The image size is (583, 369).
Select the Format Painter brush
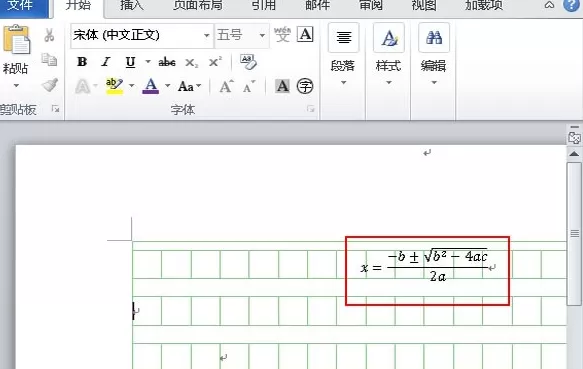[x=49, y=85]
